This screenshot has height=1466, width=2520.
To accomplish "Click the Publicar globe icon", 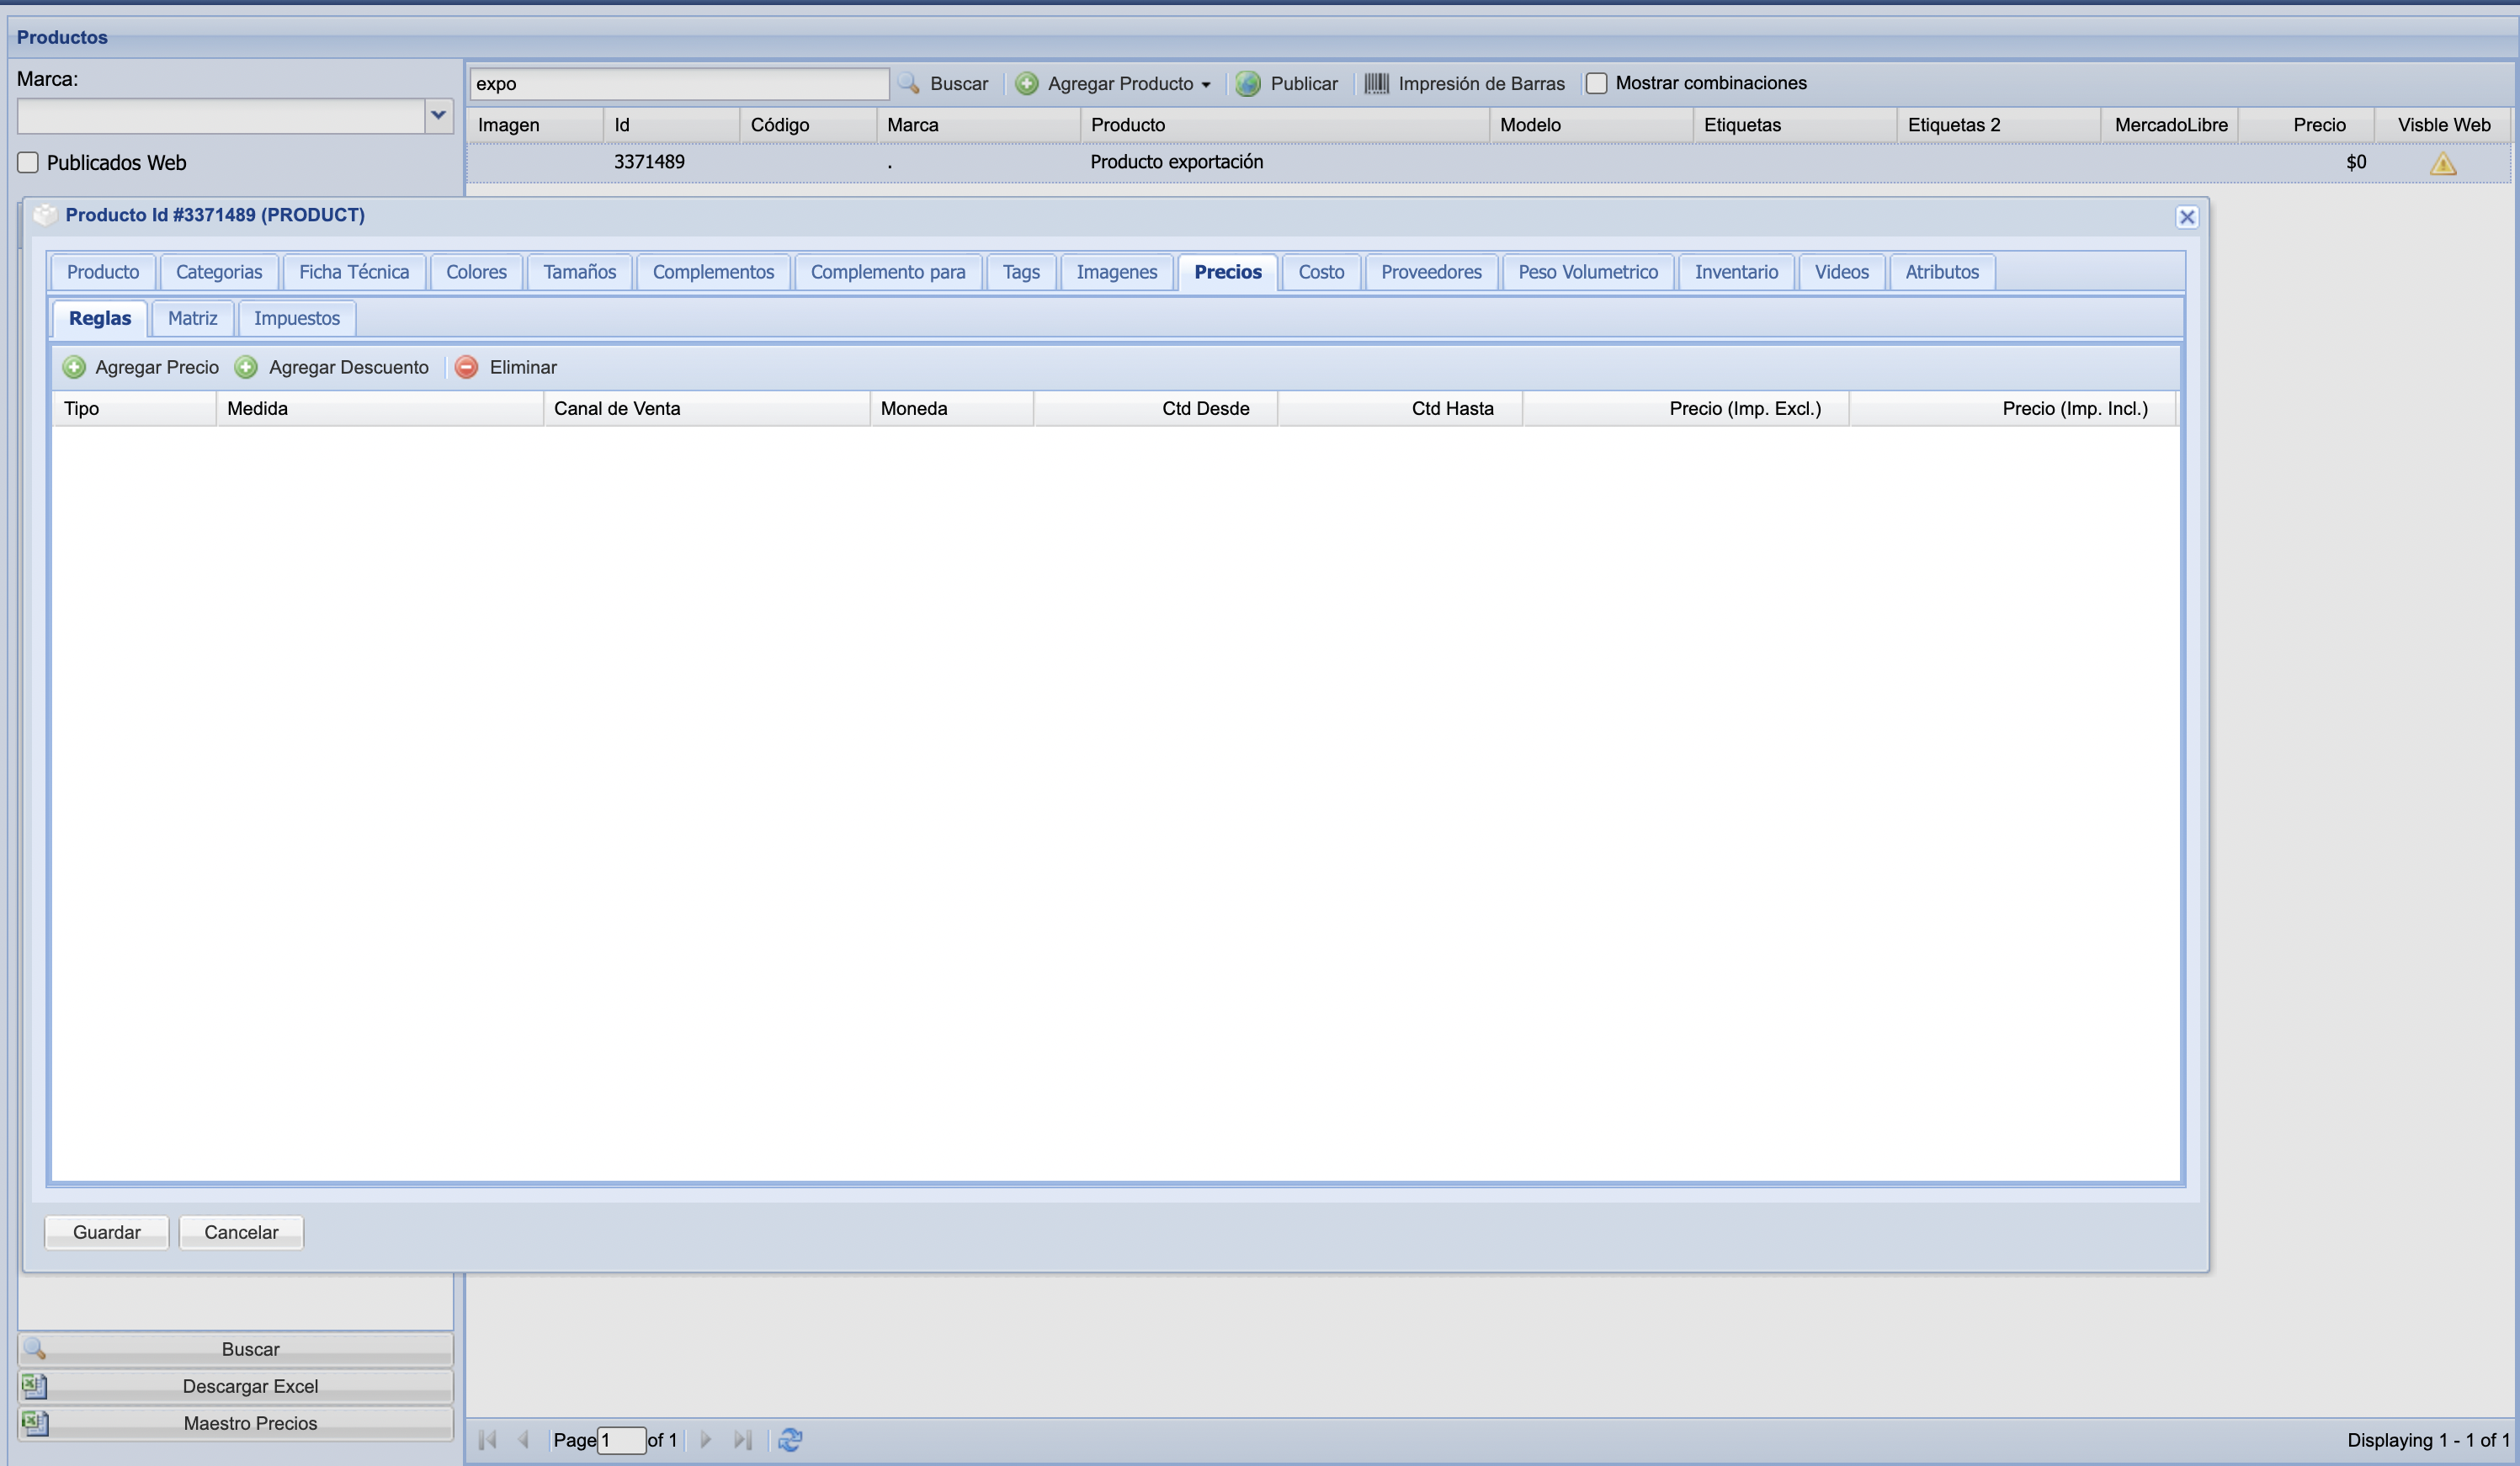I will click(x=1247, y=84).
